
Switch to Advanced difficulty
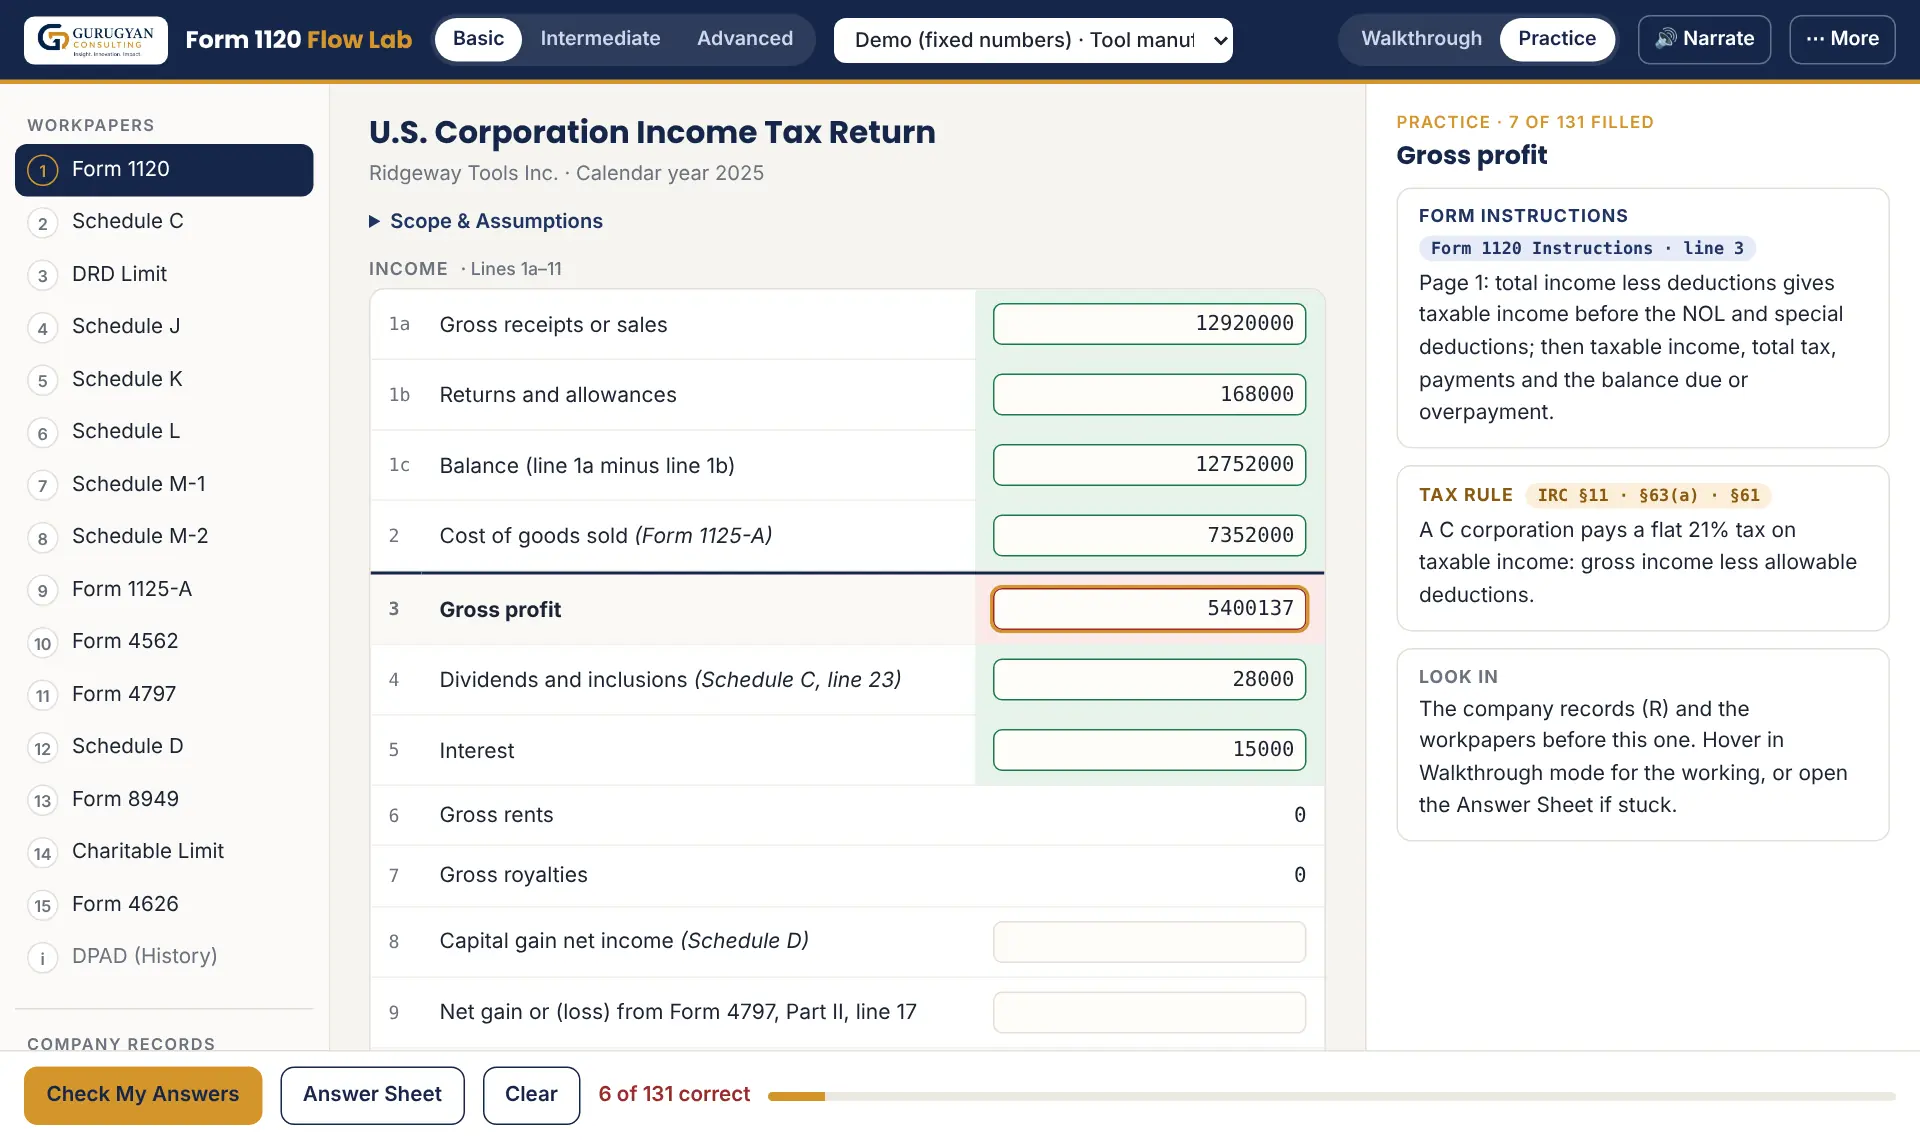pos(745,39)
